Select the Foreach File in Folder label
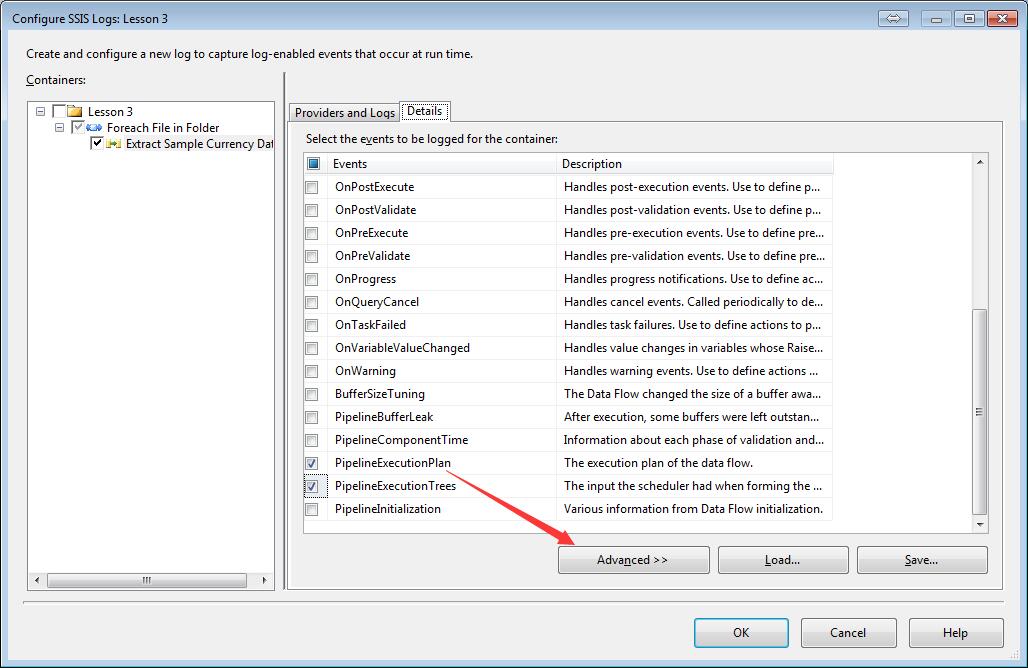This screenshot has width=1028, height=668. pos(163,128)
